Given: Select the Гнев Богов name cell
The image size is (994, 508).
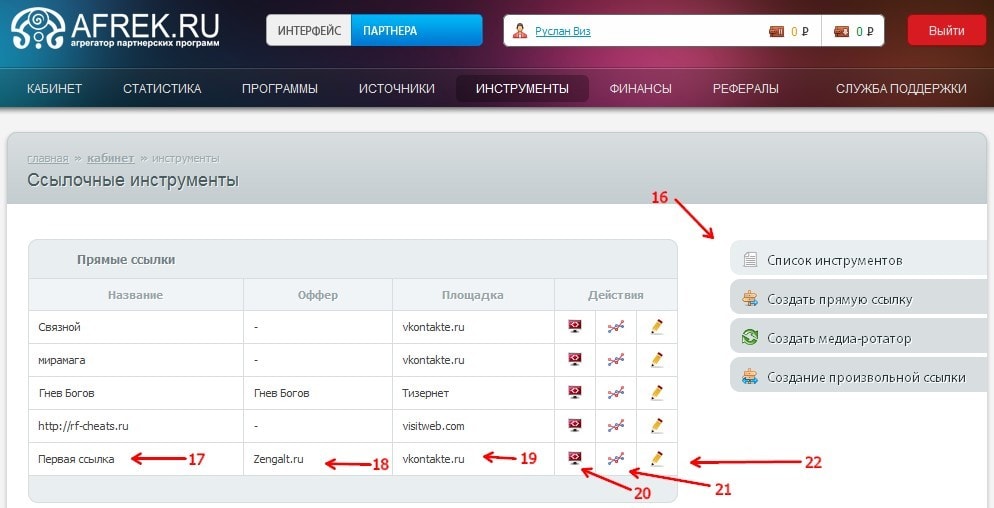Looking at the screenshot, I should coord(136,393).
